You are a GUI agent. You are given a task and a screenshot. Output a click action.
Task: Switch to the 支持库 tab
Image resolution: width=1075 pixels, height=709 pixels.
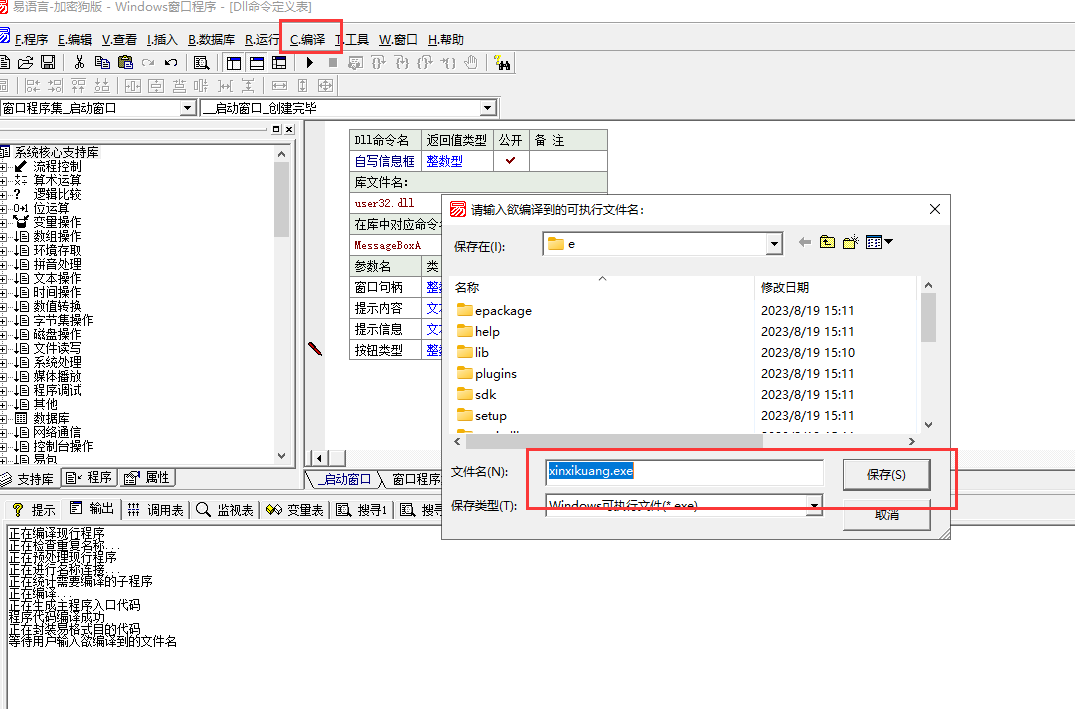point(29,479)
